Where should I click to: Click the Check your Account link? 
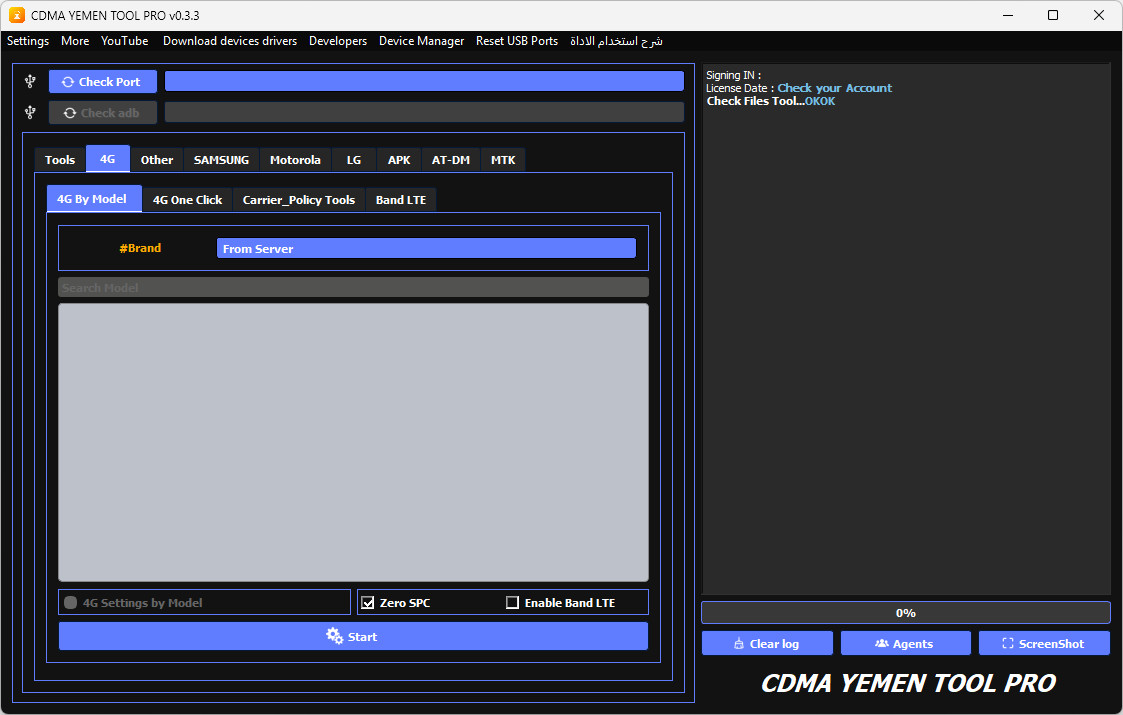coord(834,88)
